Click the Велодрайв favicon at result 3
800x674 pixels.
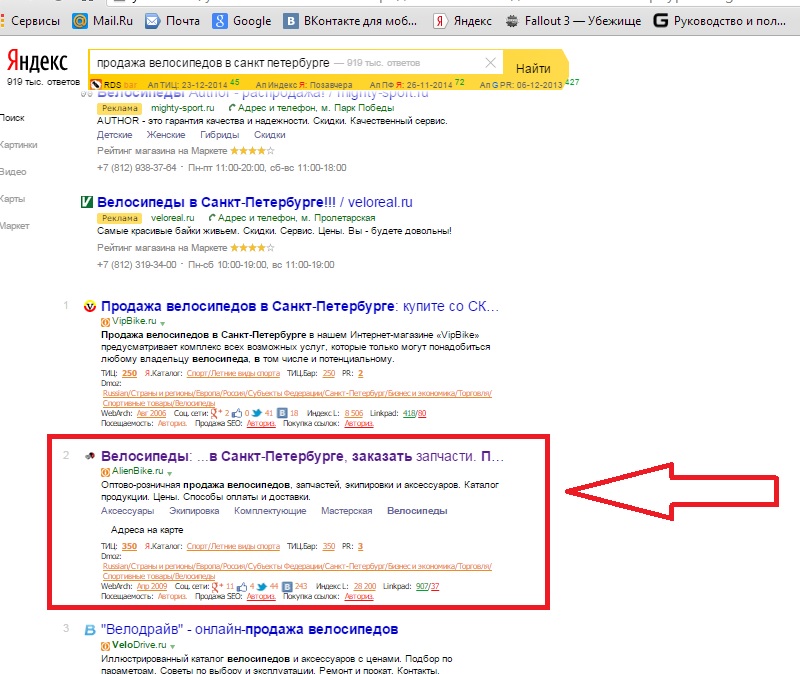pyautogui.click(x=90, y=630)
